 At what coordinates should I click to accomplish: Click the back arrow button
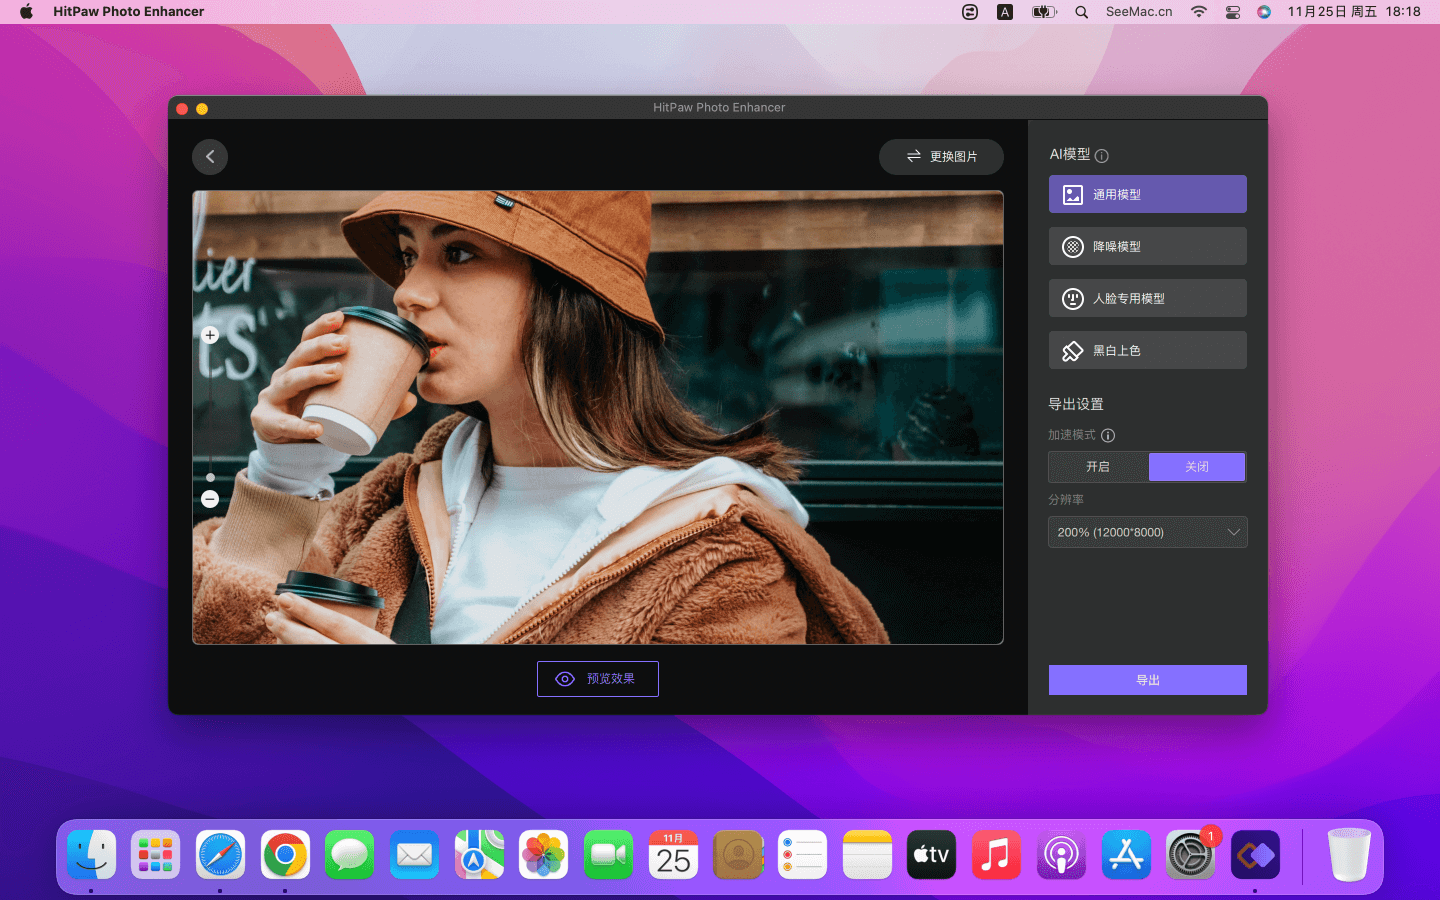click(210, 157)
